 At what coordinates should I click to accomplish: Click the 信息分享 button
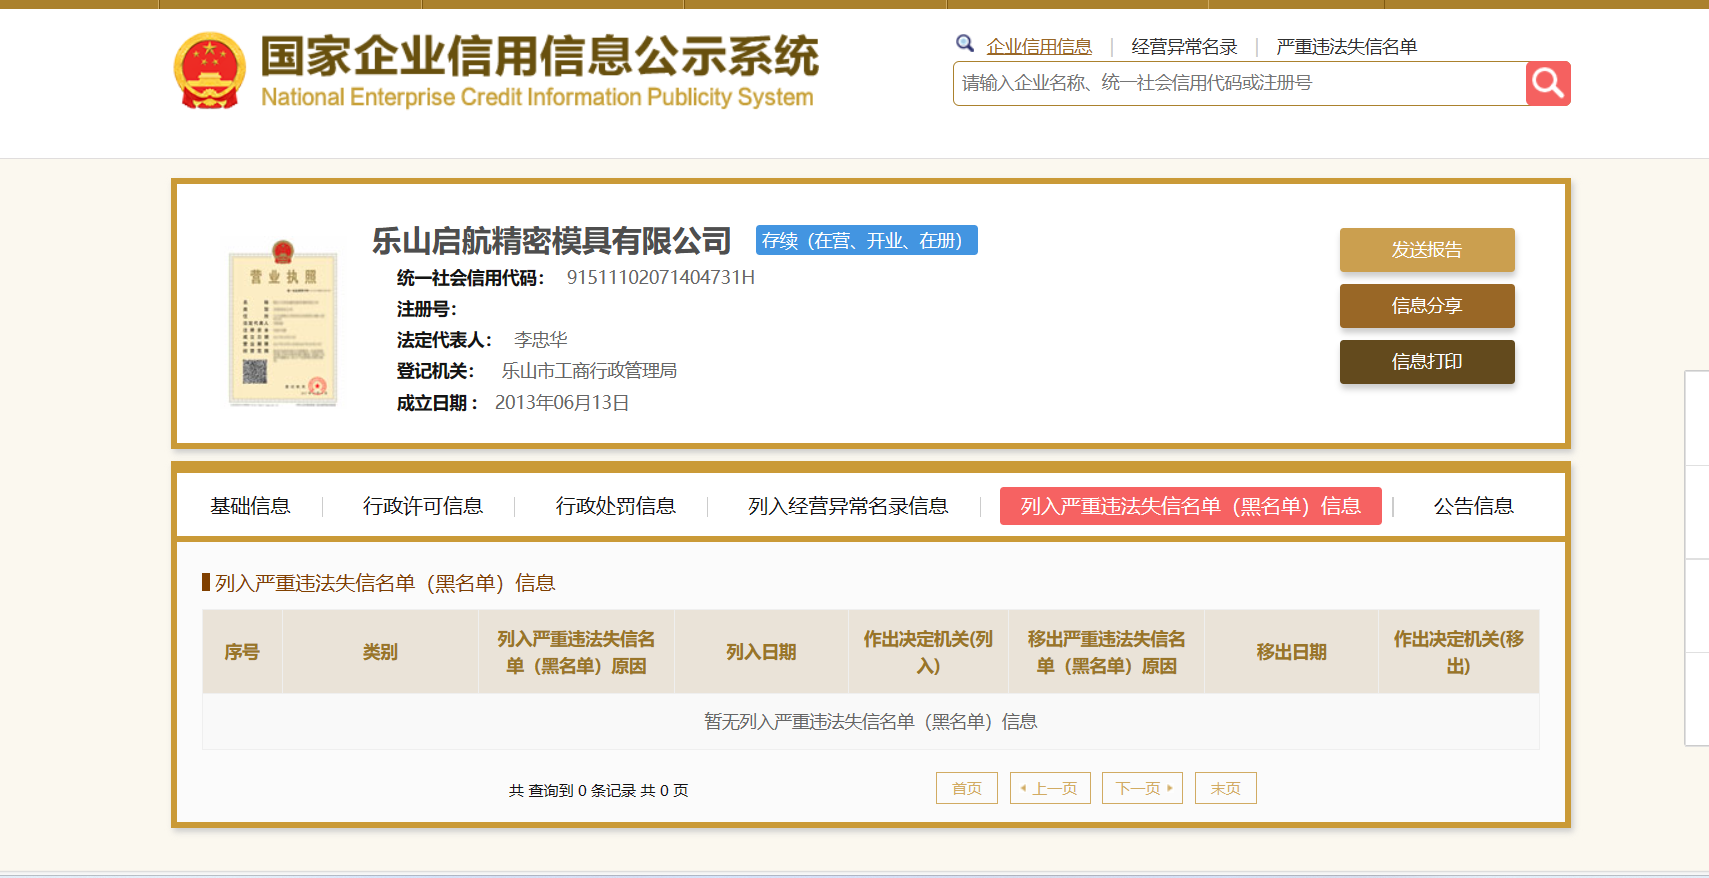(x=1427, y=306)
